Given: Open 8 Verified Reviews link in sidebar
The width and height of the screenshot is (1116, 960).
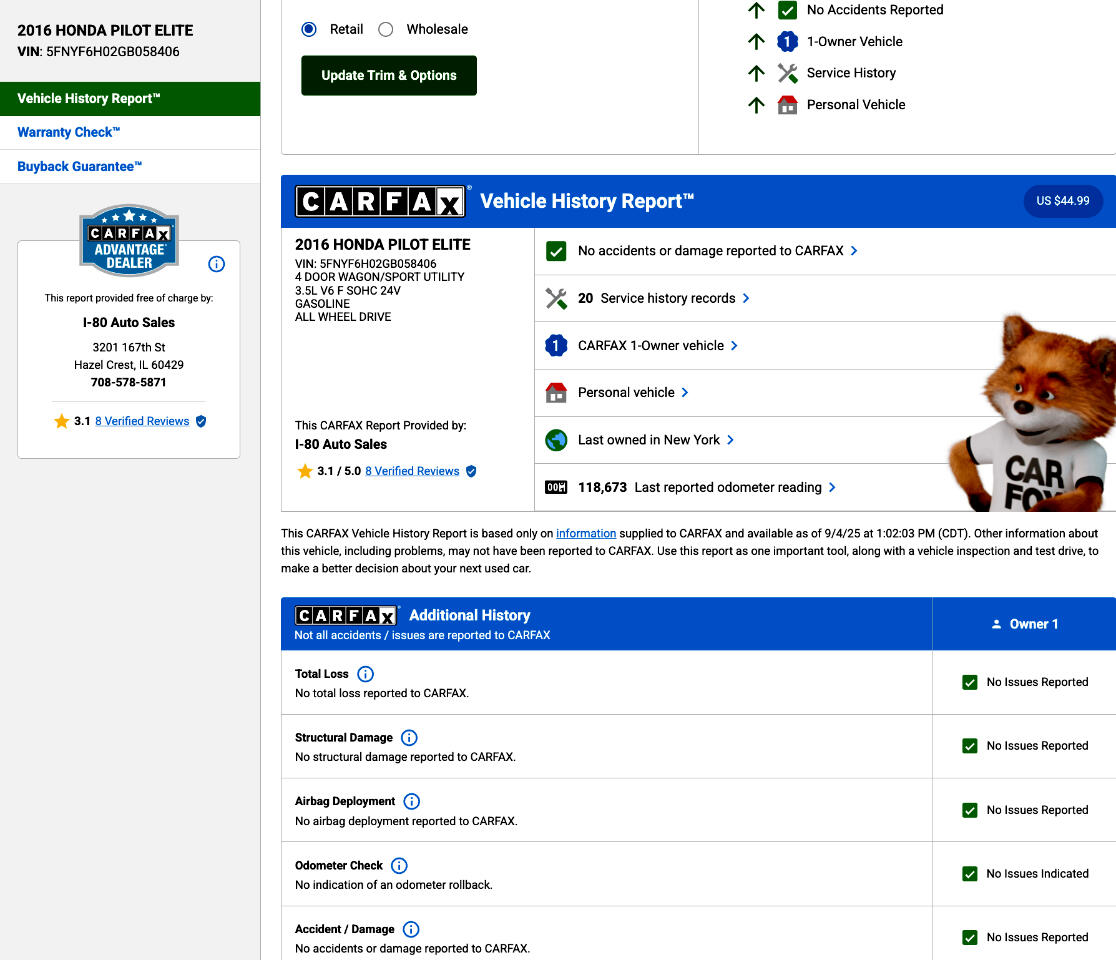Looking at the screenshot, I should 142,421.
